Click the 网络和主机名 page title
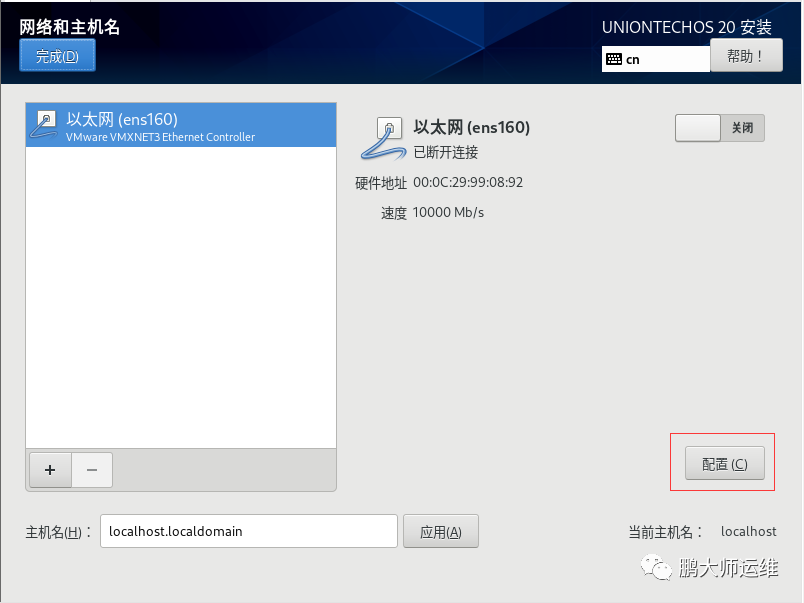The width and height of the screenshot is (804, 603). click(70, 27)
